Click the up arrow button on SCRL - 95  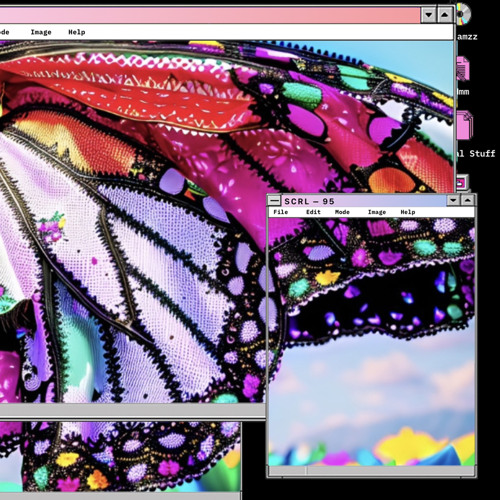coord(468,200)
